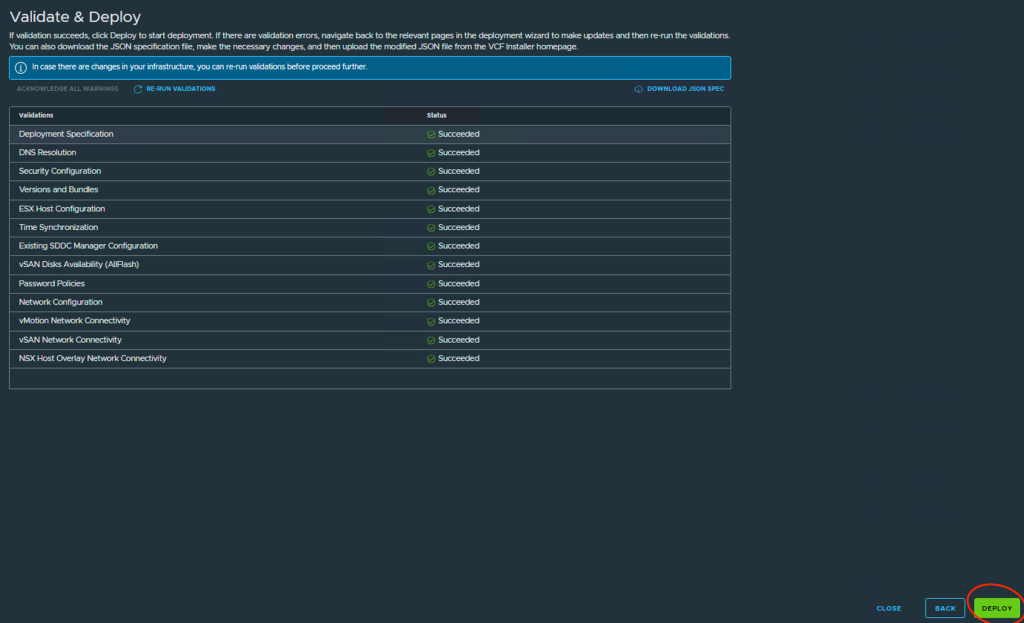Click the Re-run Validations link text
Viewport: 1024px width, 623px height.
pos(181,89)
